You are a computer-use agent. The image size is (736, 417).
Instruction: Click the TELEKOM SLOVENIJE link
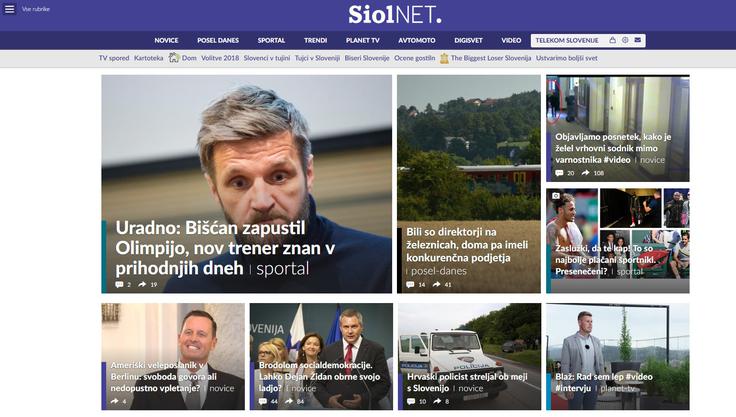[567, 40]
